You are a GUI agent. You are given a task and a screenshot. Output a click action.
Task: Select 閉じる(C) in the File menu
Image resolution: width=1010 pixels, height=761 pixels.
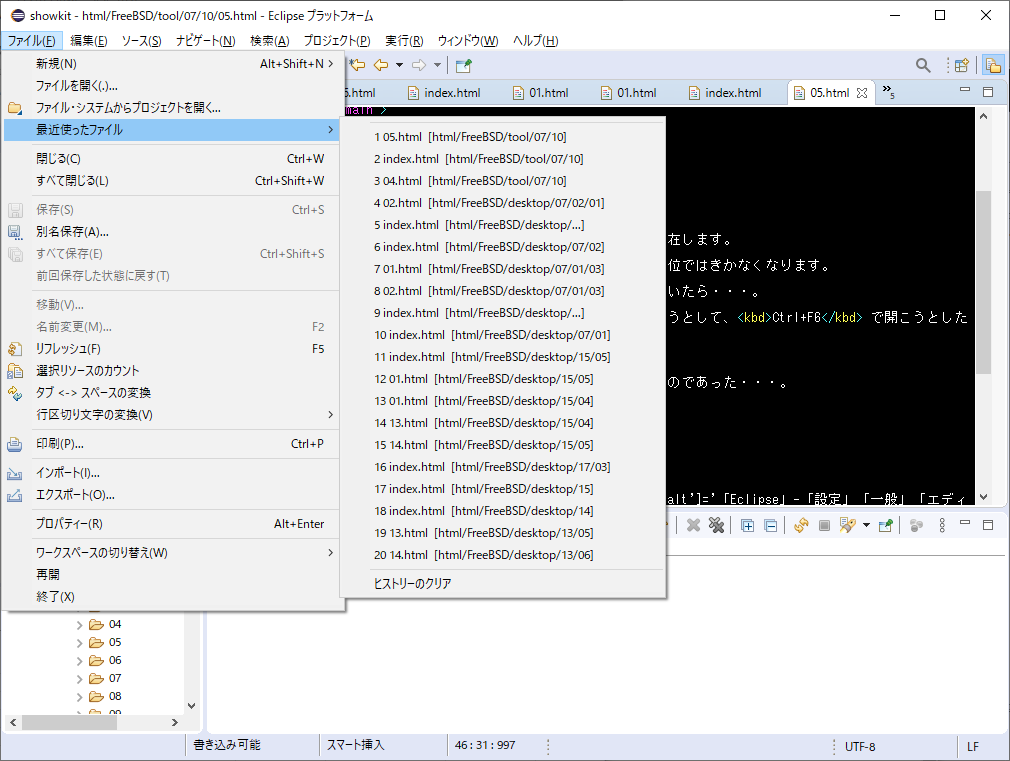171,159
